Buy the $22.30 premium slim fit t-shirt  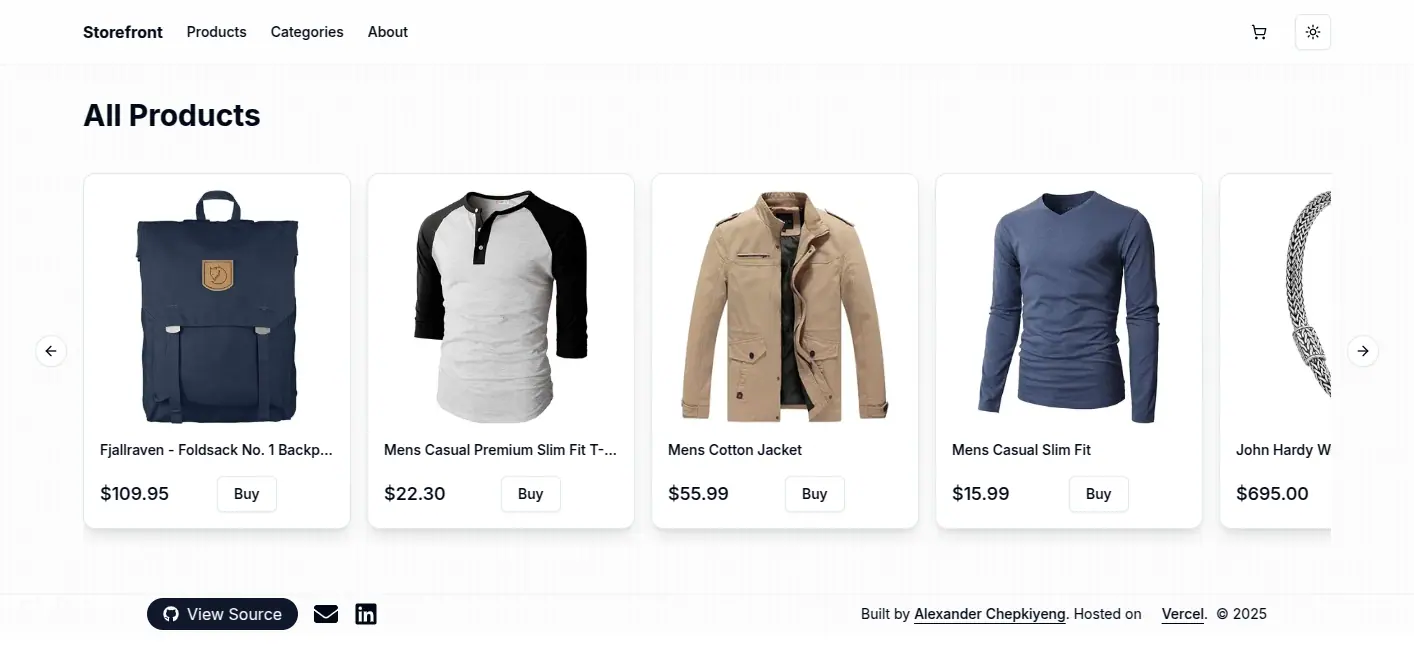click(x=530, y=493)
